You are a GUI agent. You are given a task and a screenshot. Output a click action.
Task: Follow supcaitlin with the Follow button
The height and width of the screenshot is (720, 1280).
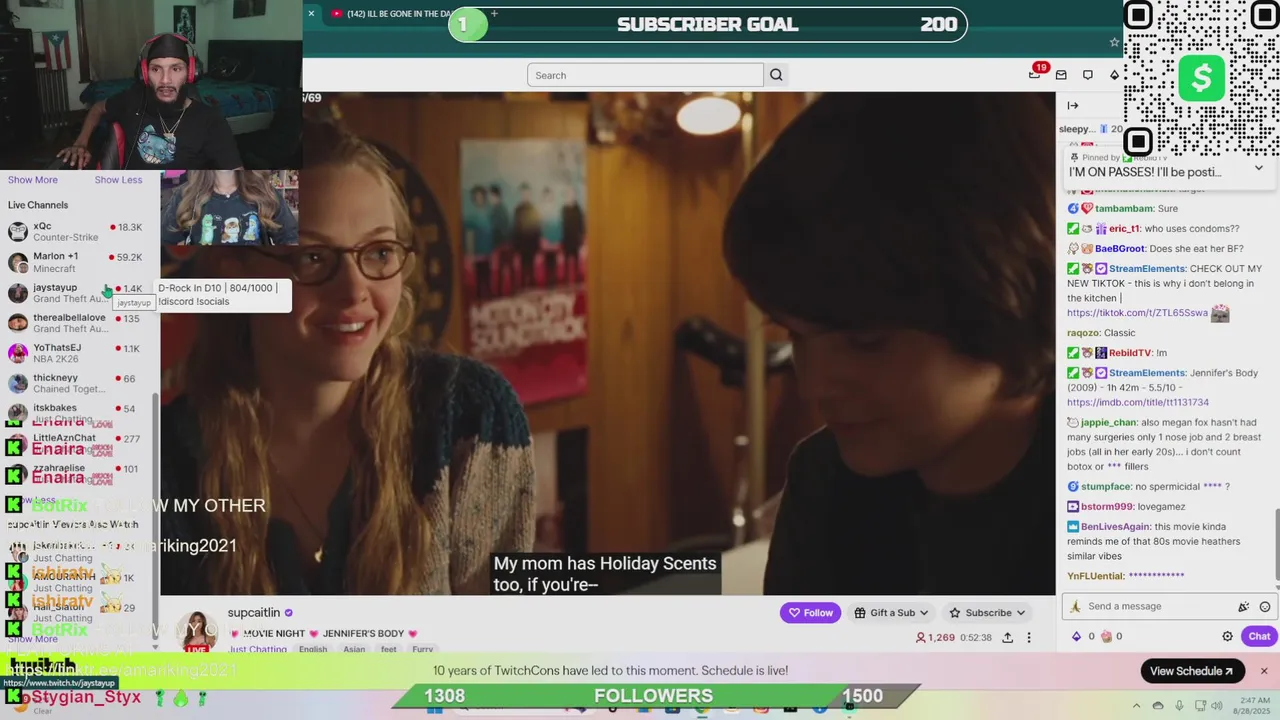click(810, 613)
